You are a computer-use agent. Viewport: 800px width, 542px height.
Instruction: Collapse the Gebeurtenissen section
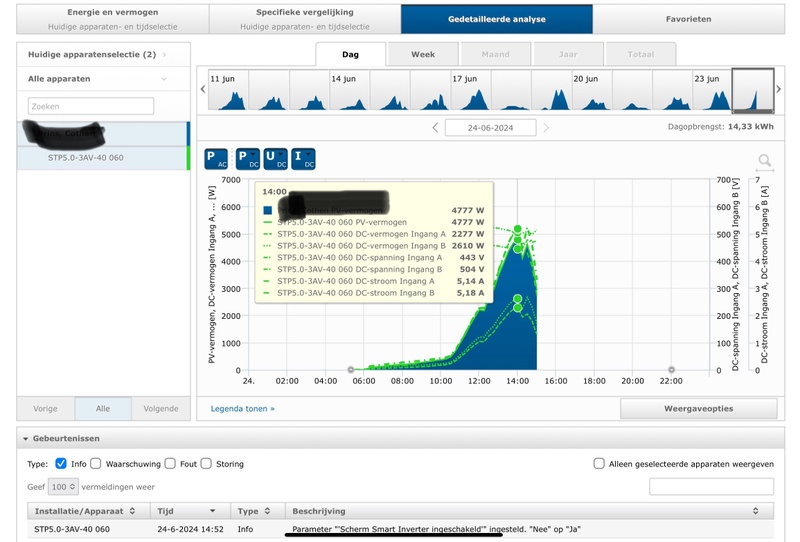click(26, 438)
